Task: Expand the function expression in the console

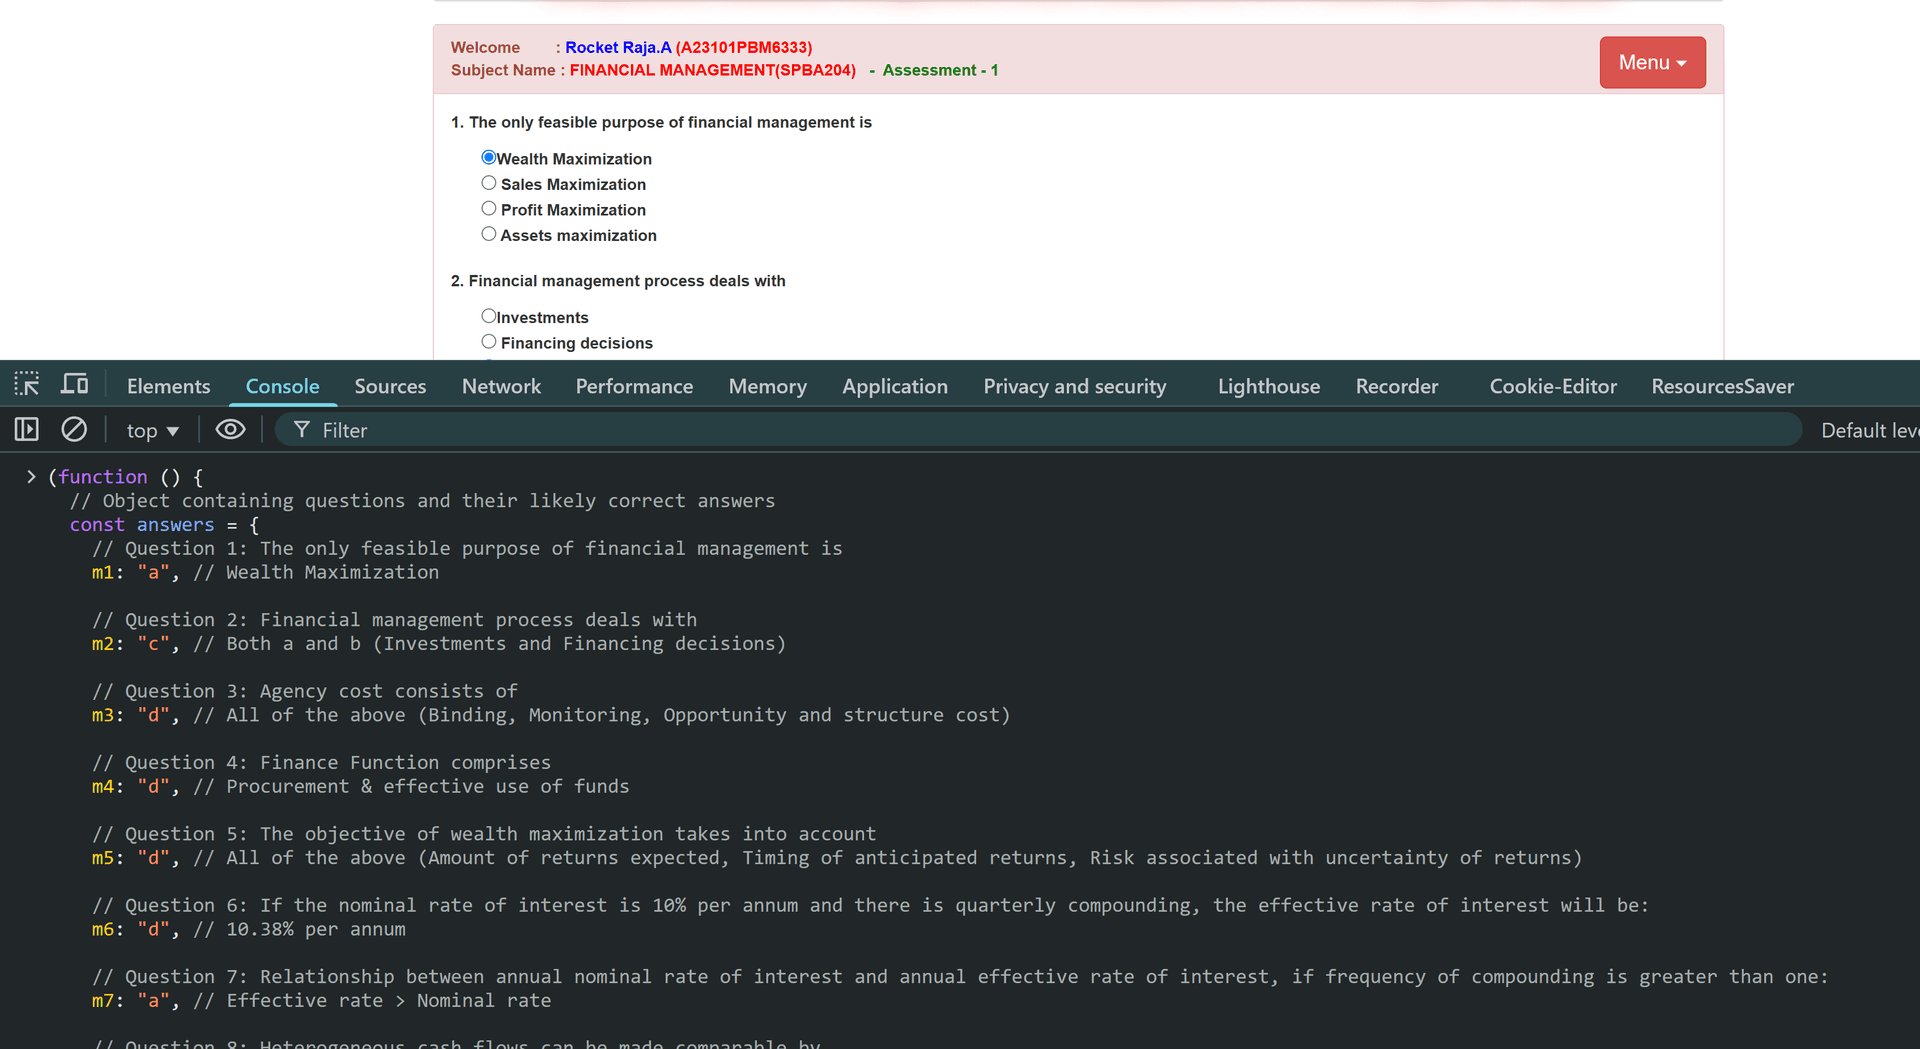Action: tap(31, 477)
